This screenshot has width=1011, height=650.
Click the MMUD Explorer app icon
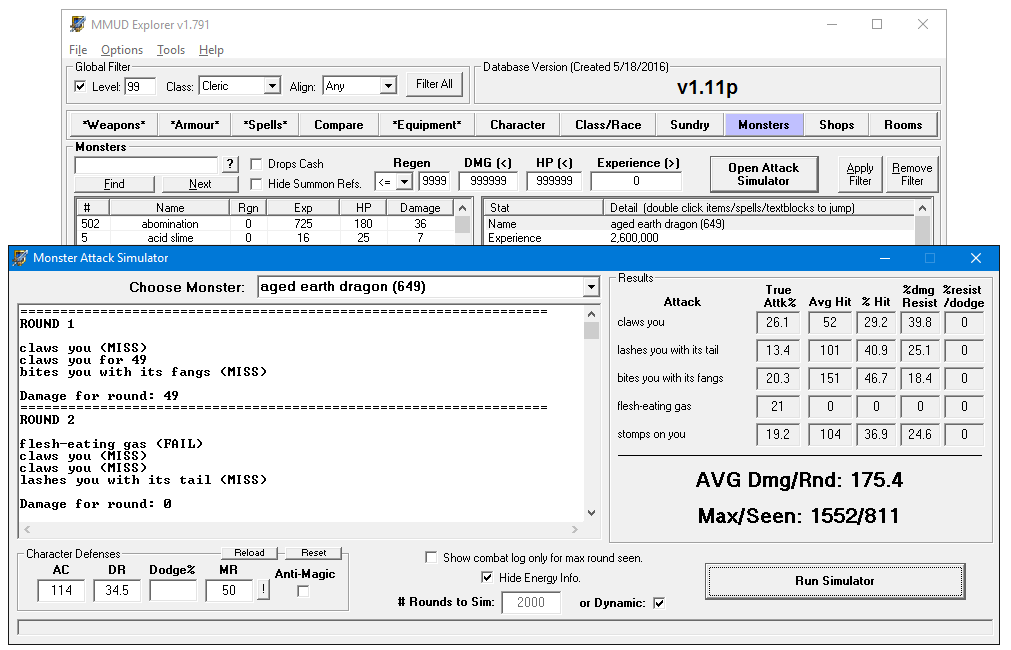78,24
